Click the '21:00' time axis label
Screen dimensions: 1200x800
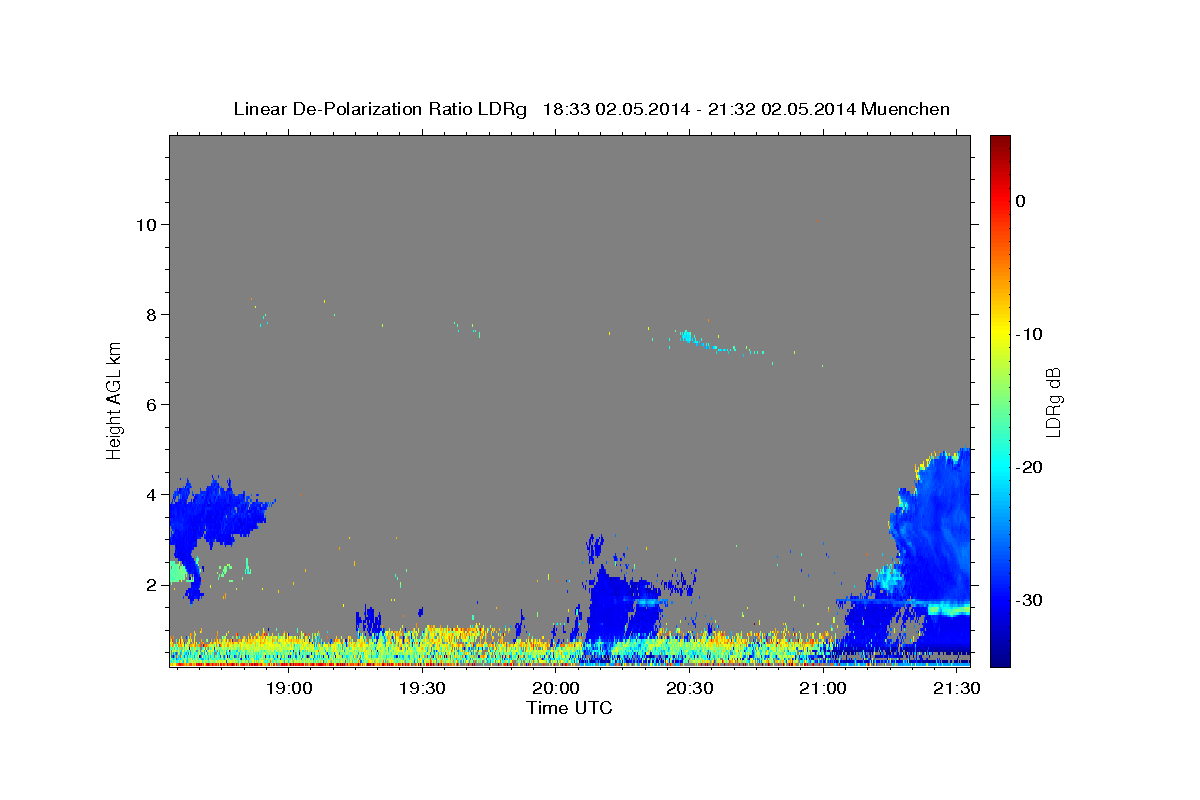click(822, 689)
